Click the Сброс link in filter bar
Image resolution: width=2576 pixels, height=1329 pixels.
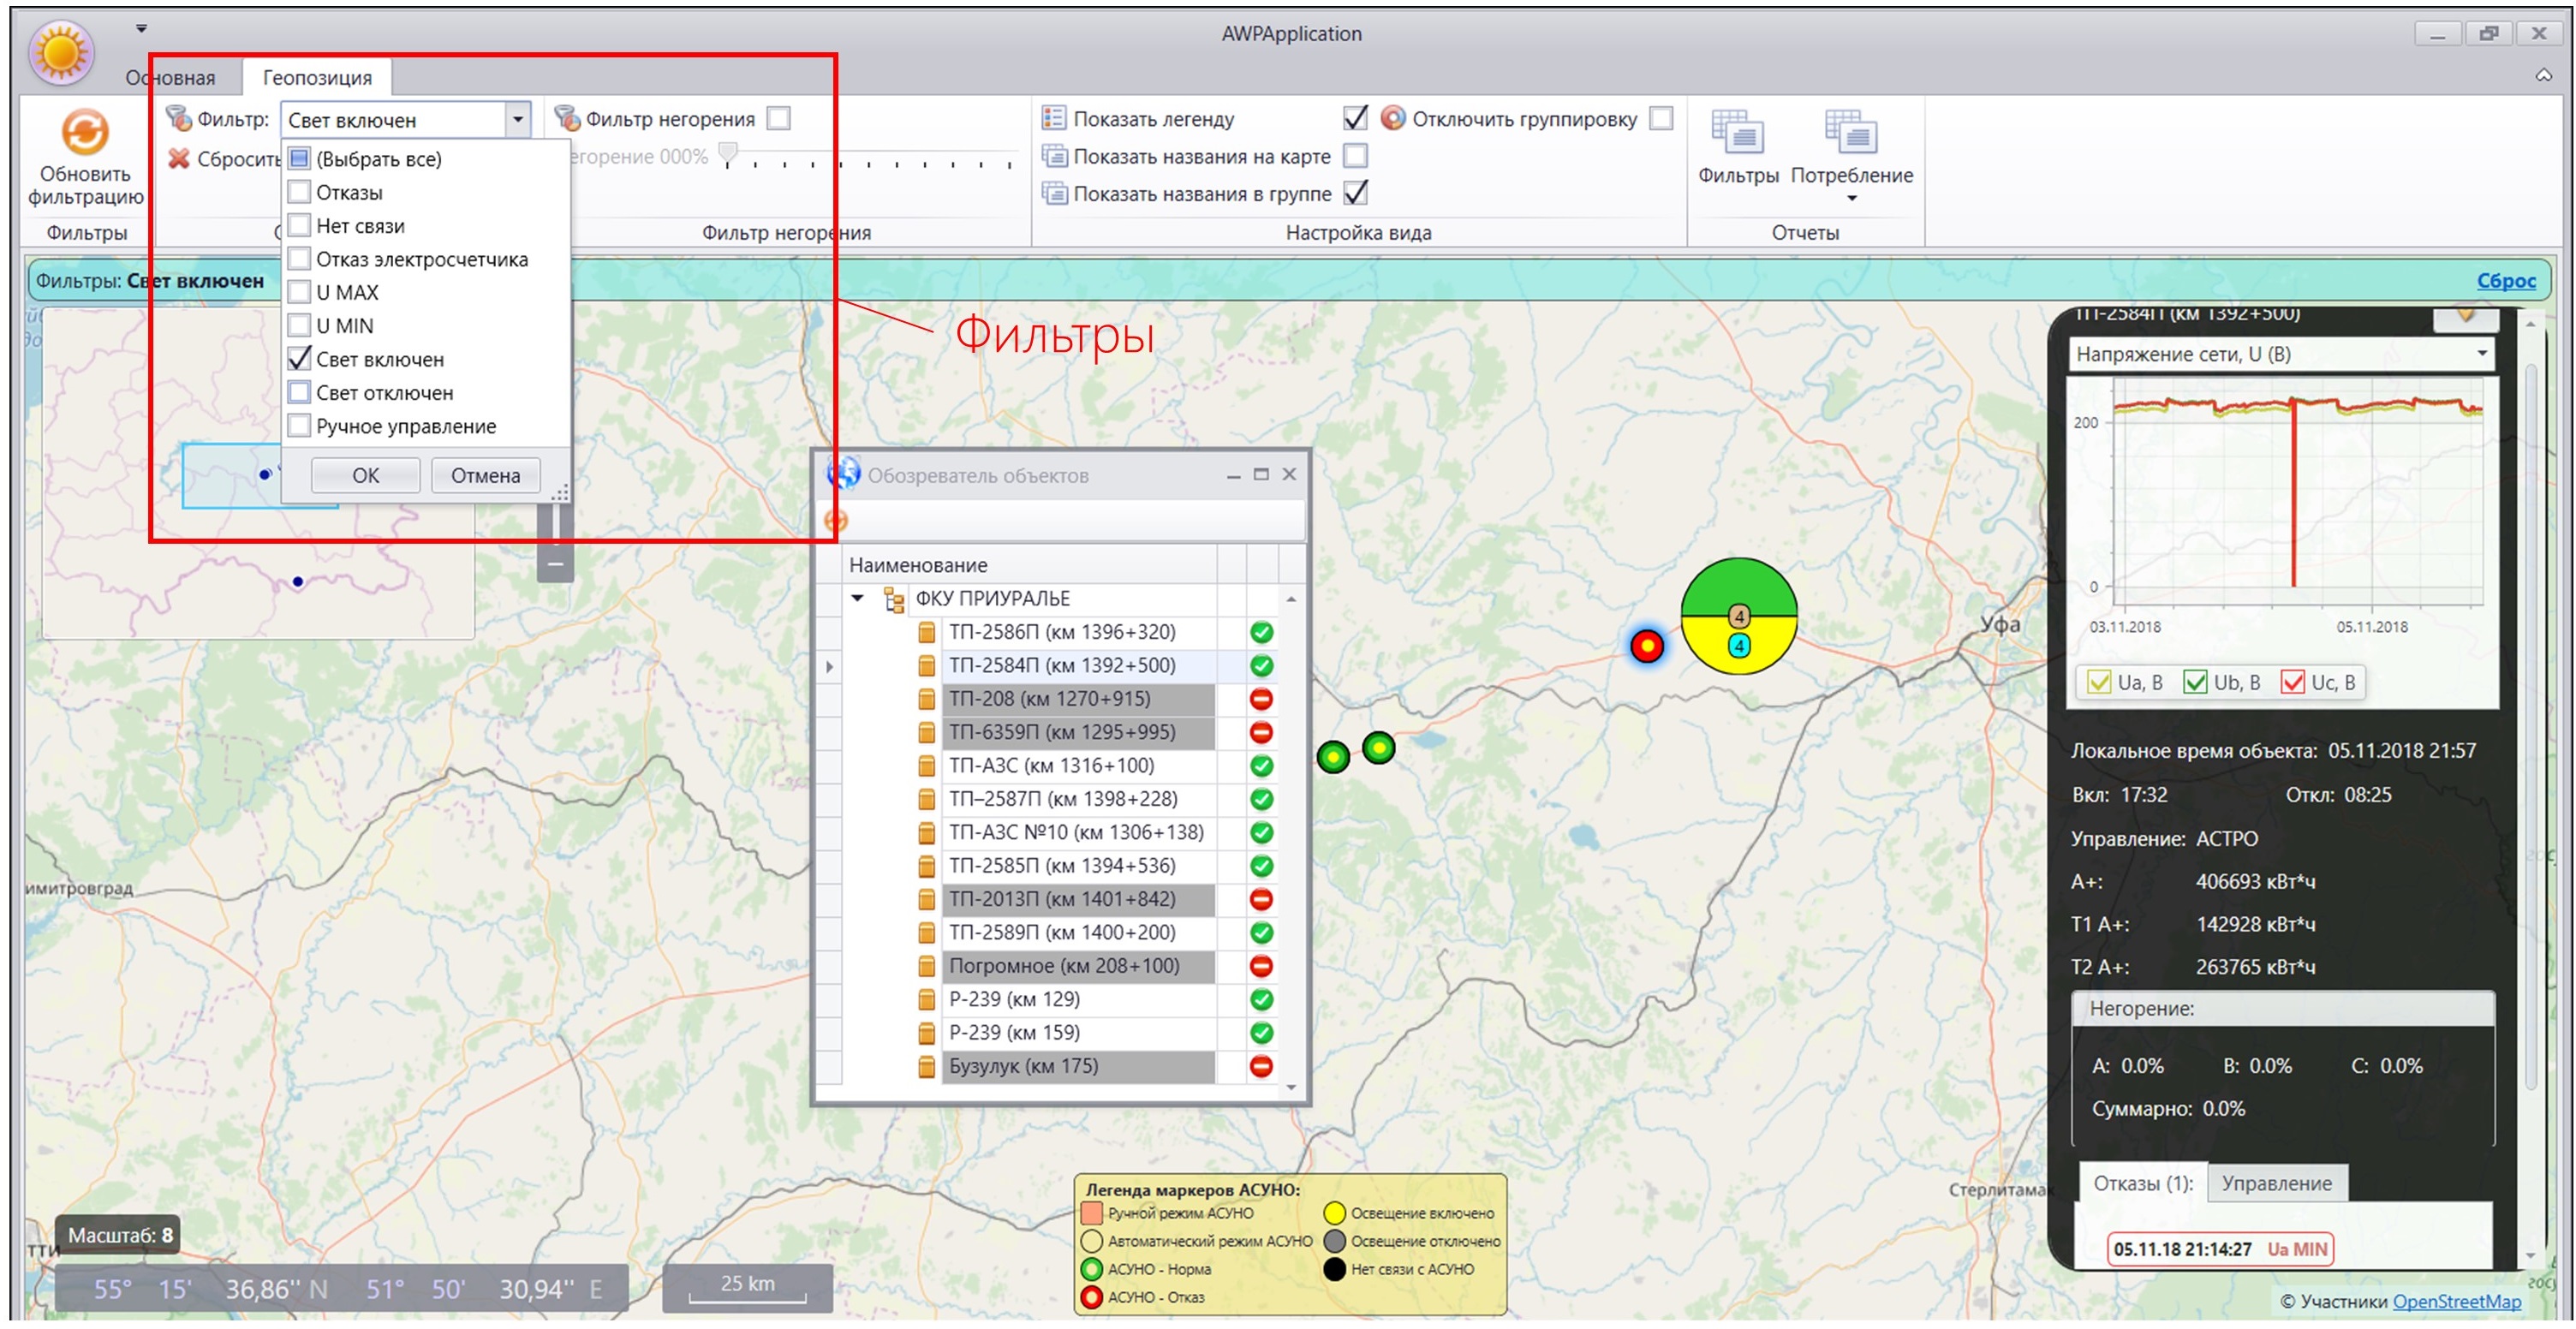click(2505, 281)
